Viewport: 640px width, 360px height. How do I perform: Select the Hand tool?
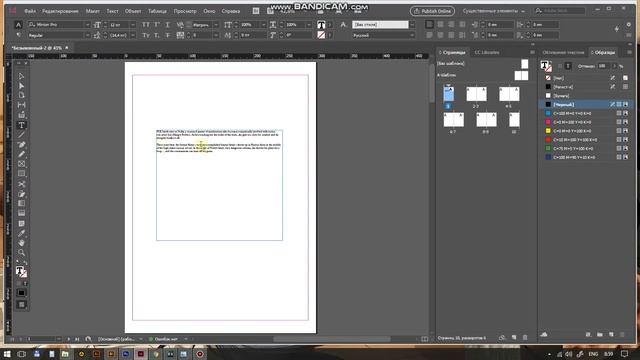(x=21, y=243)
